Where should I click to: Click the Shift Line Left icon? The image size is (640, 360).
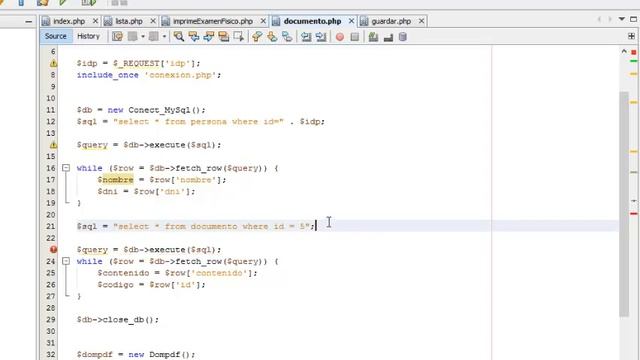point(306,37)
